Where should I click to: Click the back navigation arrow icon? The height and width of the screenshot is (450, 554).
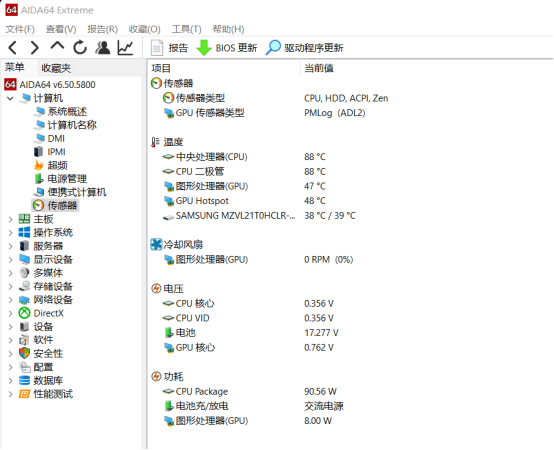pos(13,48)
